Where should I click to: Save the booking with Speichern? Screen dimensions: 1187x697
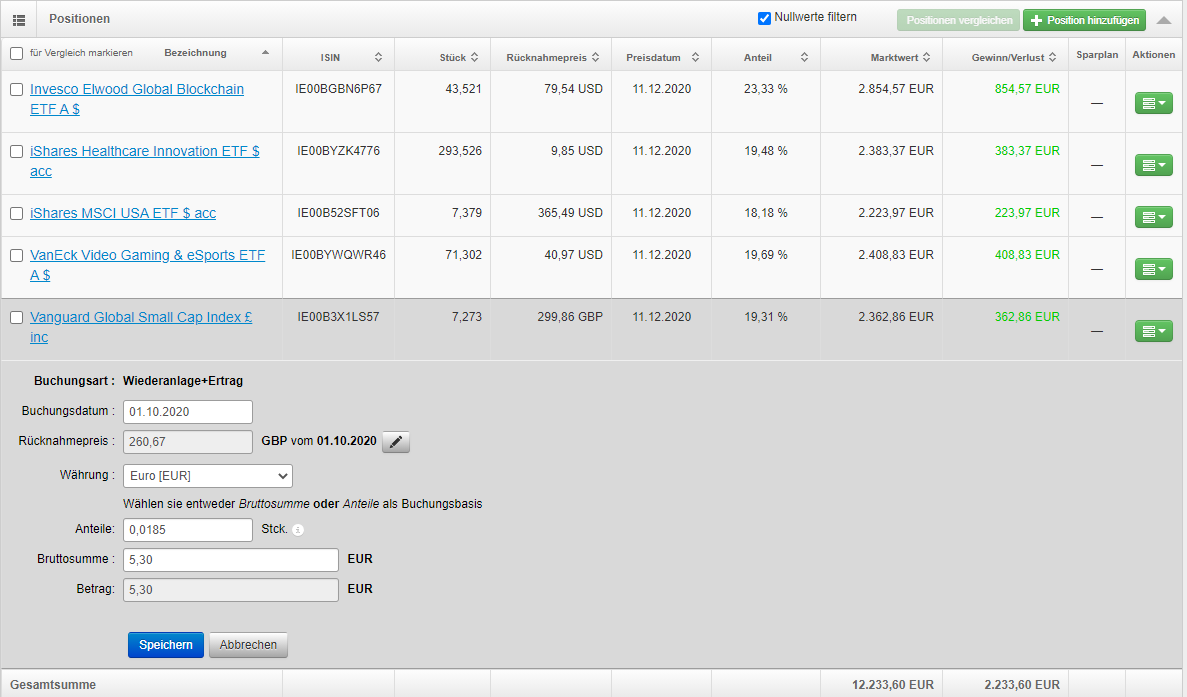pos(166,645)
